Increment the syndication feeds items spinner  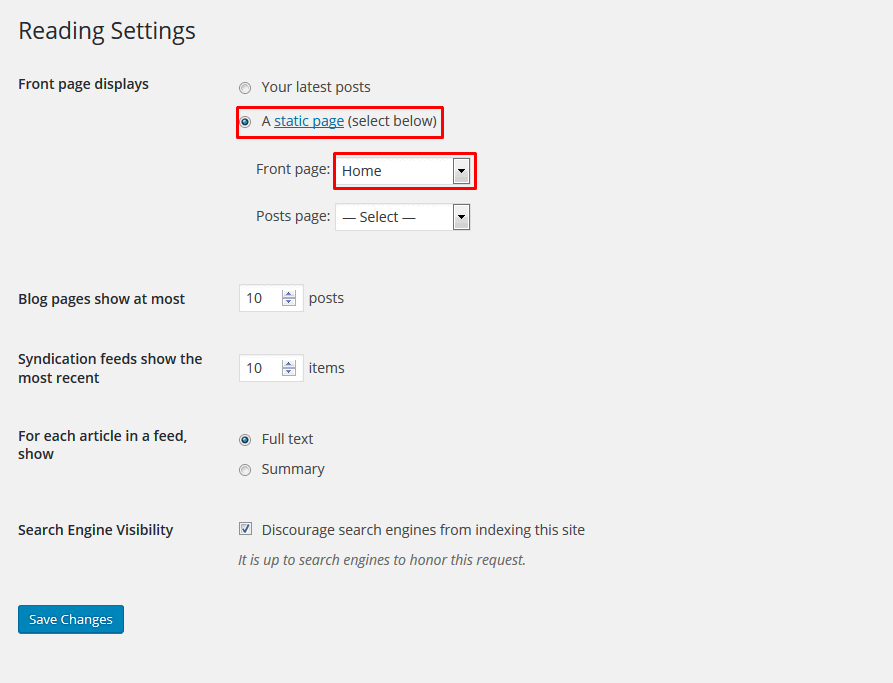tap(290, 364)
